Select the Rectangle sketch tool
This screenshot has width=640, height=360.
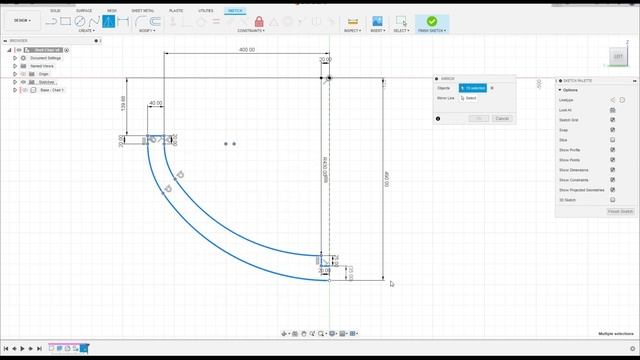pyautogui.click(x=65, y=21)
